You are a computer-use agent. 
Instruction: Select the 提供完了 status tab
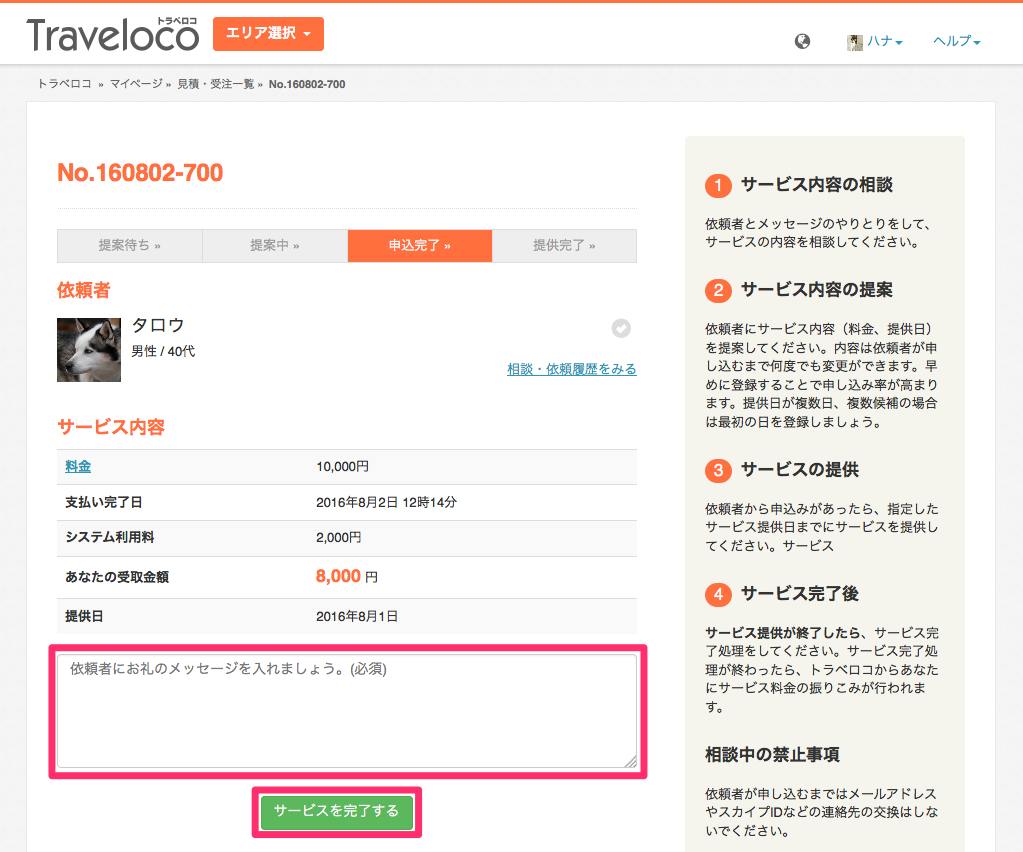click(564, 246)
